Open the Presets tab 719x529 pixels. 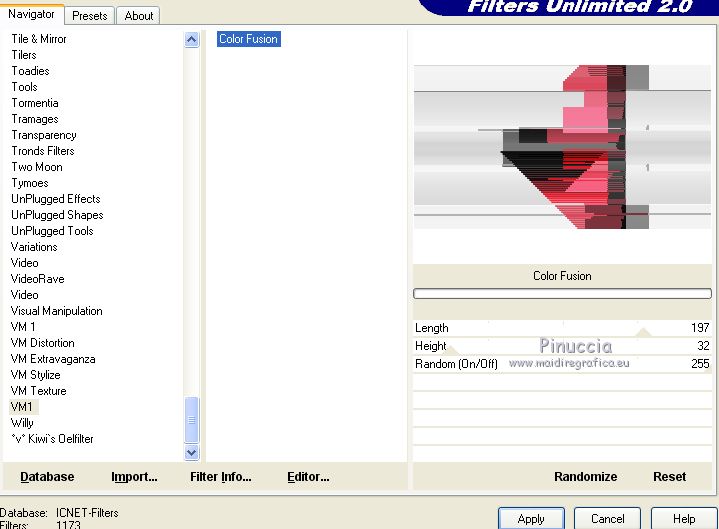(x=89, y=16)
